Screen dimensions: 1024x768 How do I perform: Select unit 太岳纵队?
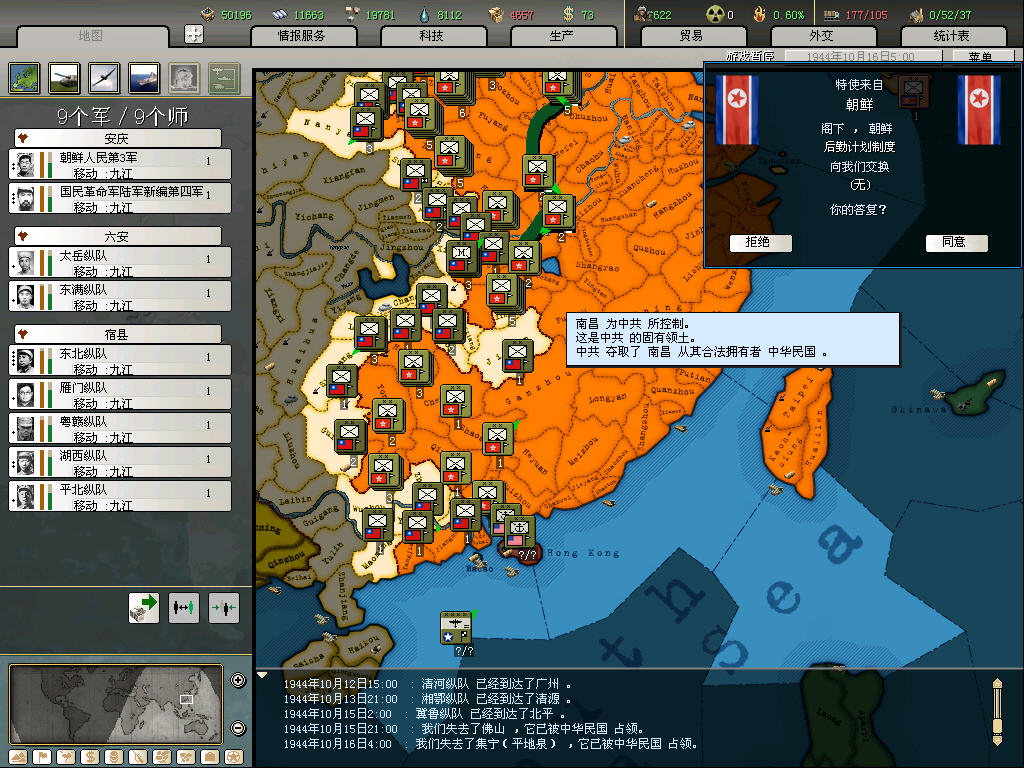point(120,263)
